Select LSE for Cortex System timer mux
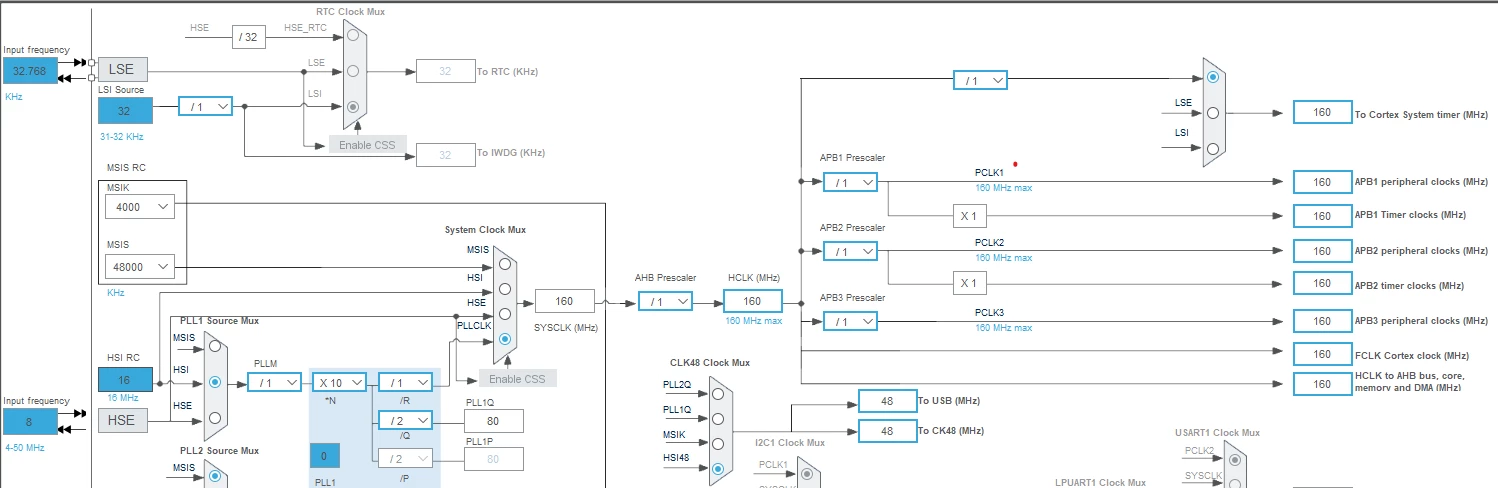Viewport: 1498px width, 488px height. [1213, 112]
